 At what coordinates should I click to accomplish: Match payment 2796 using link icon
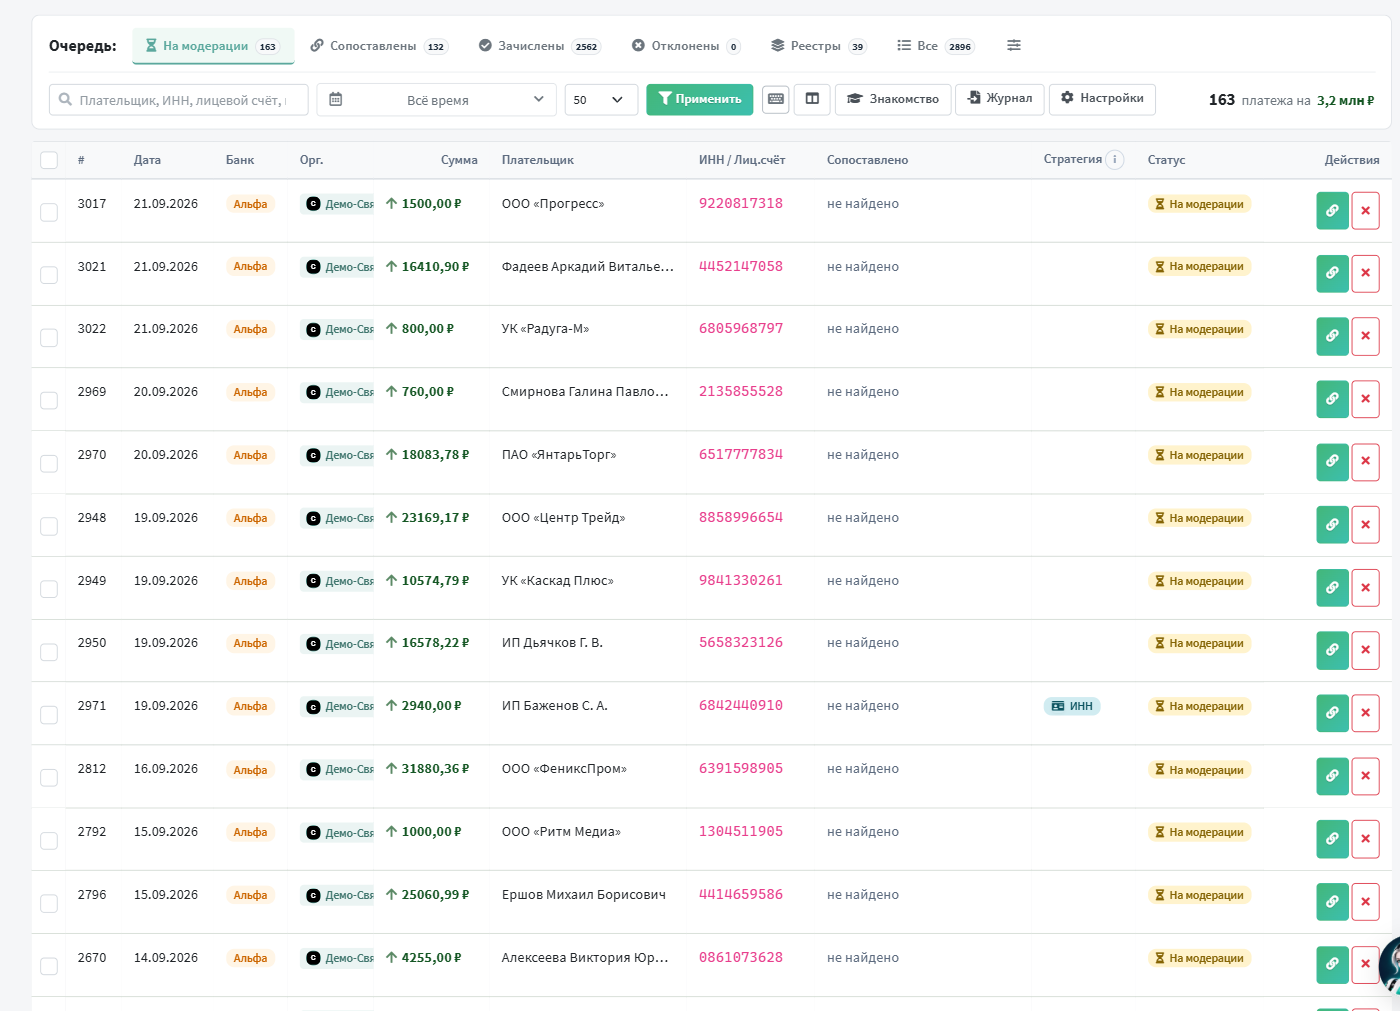[x=1332, y=902]
